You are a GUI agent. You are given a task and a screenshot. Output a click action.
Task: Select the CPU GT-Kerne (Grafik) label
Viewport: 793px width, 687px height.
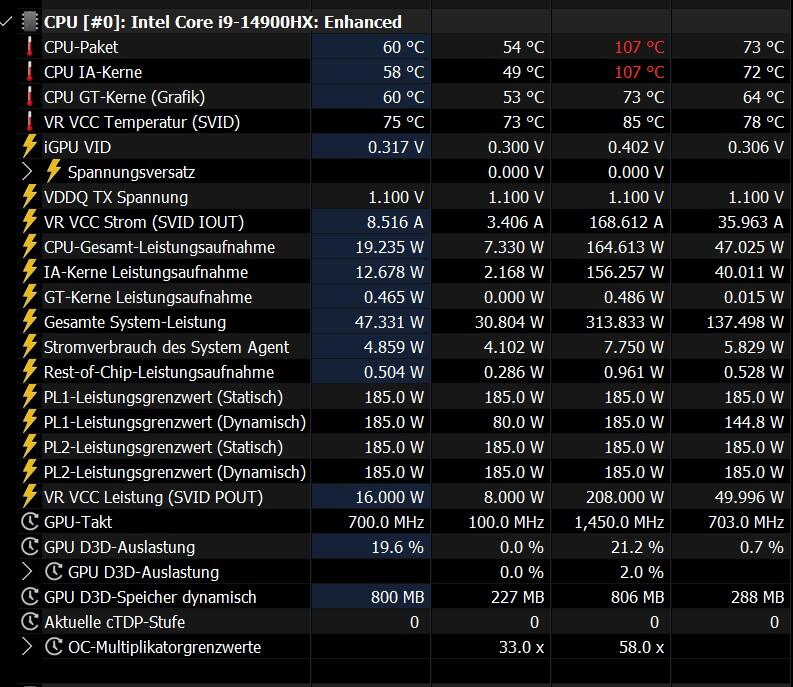124,97
